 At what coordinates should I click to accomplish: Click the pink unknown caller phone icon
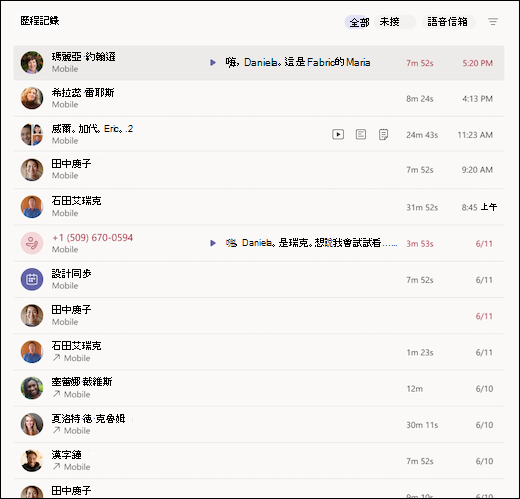(x=32, y=243)
